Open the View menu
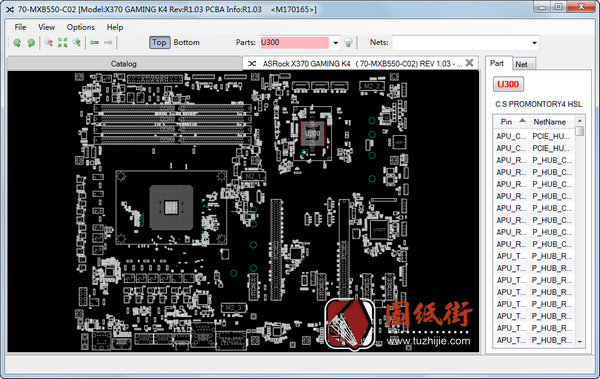The height and width of the screenshot is (379, 600). [x=46, y=27]
